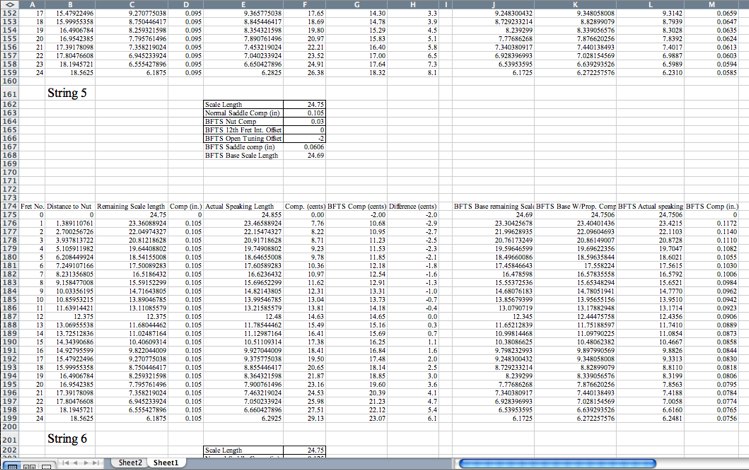Select the Sheet1 tab

click(166, 462)
